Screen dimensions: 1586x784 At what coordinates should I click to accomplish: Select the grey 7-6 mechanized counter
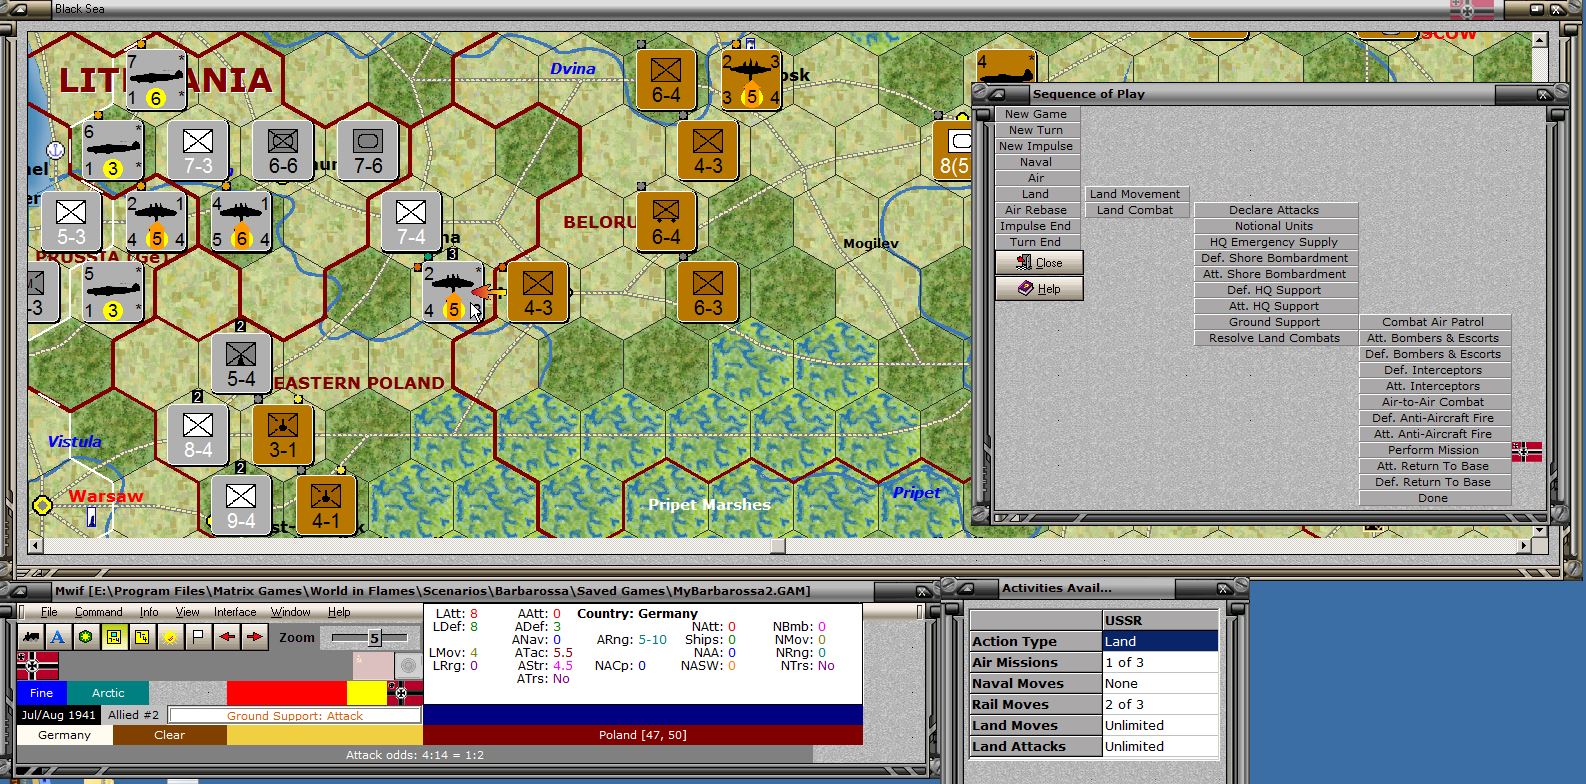(367, 150)
